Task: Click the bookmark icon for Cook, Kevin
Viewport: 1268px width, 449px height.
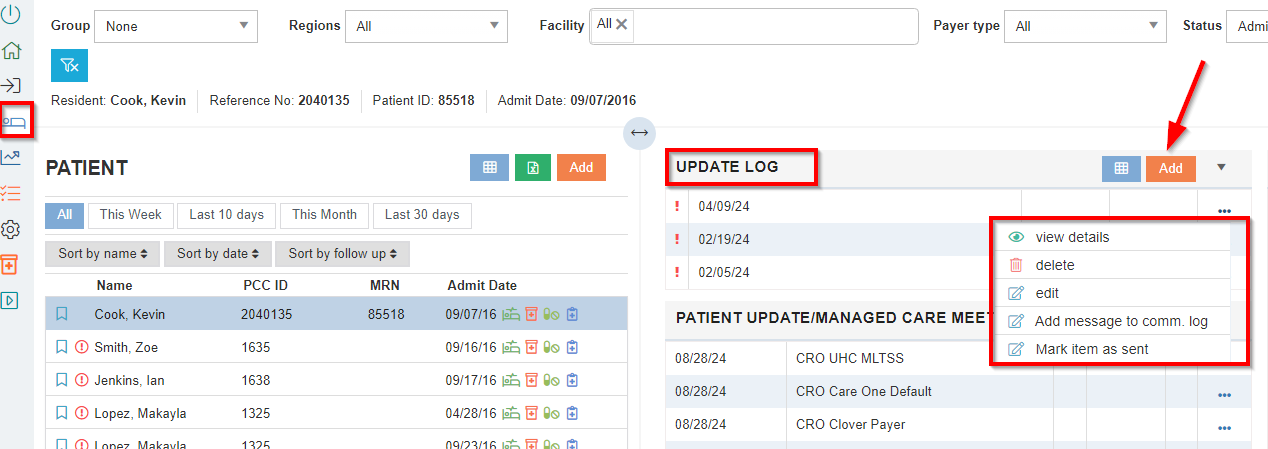Action: tap(62, 314)
